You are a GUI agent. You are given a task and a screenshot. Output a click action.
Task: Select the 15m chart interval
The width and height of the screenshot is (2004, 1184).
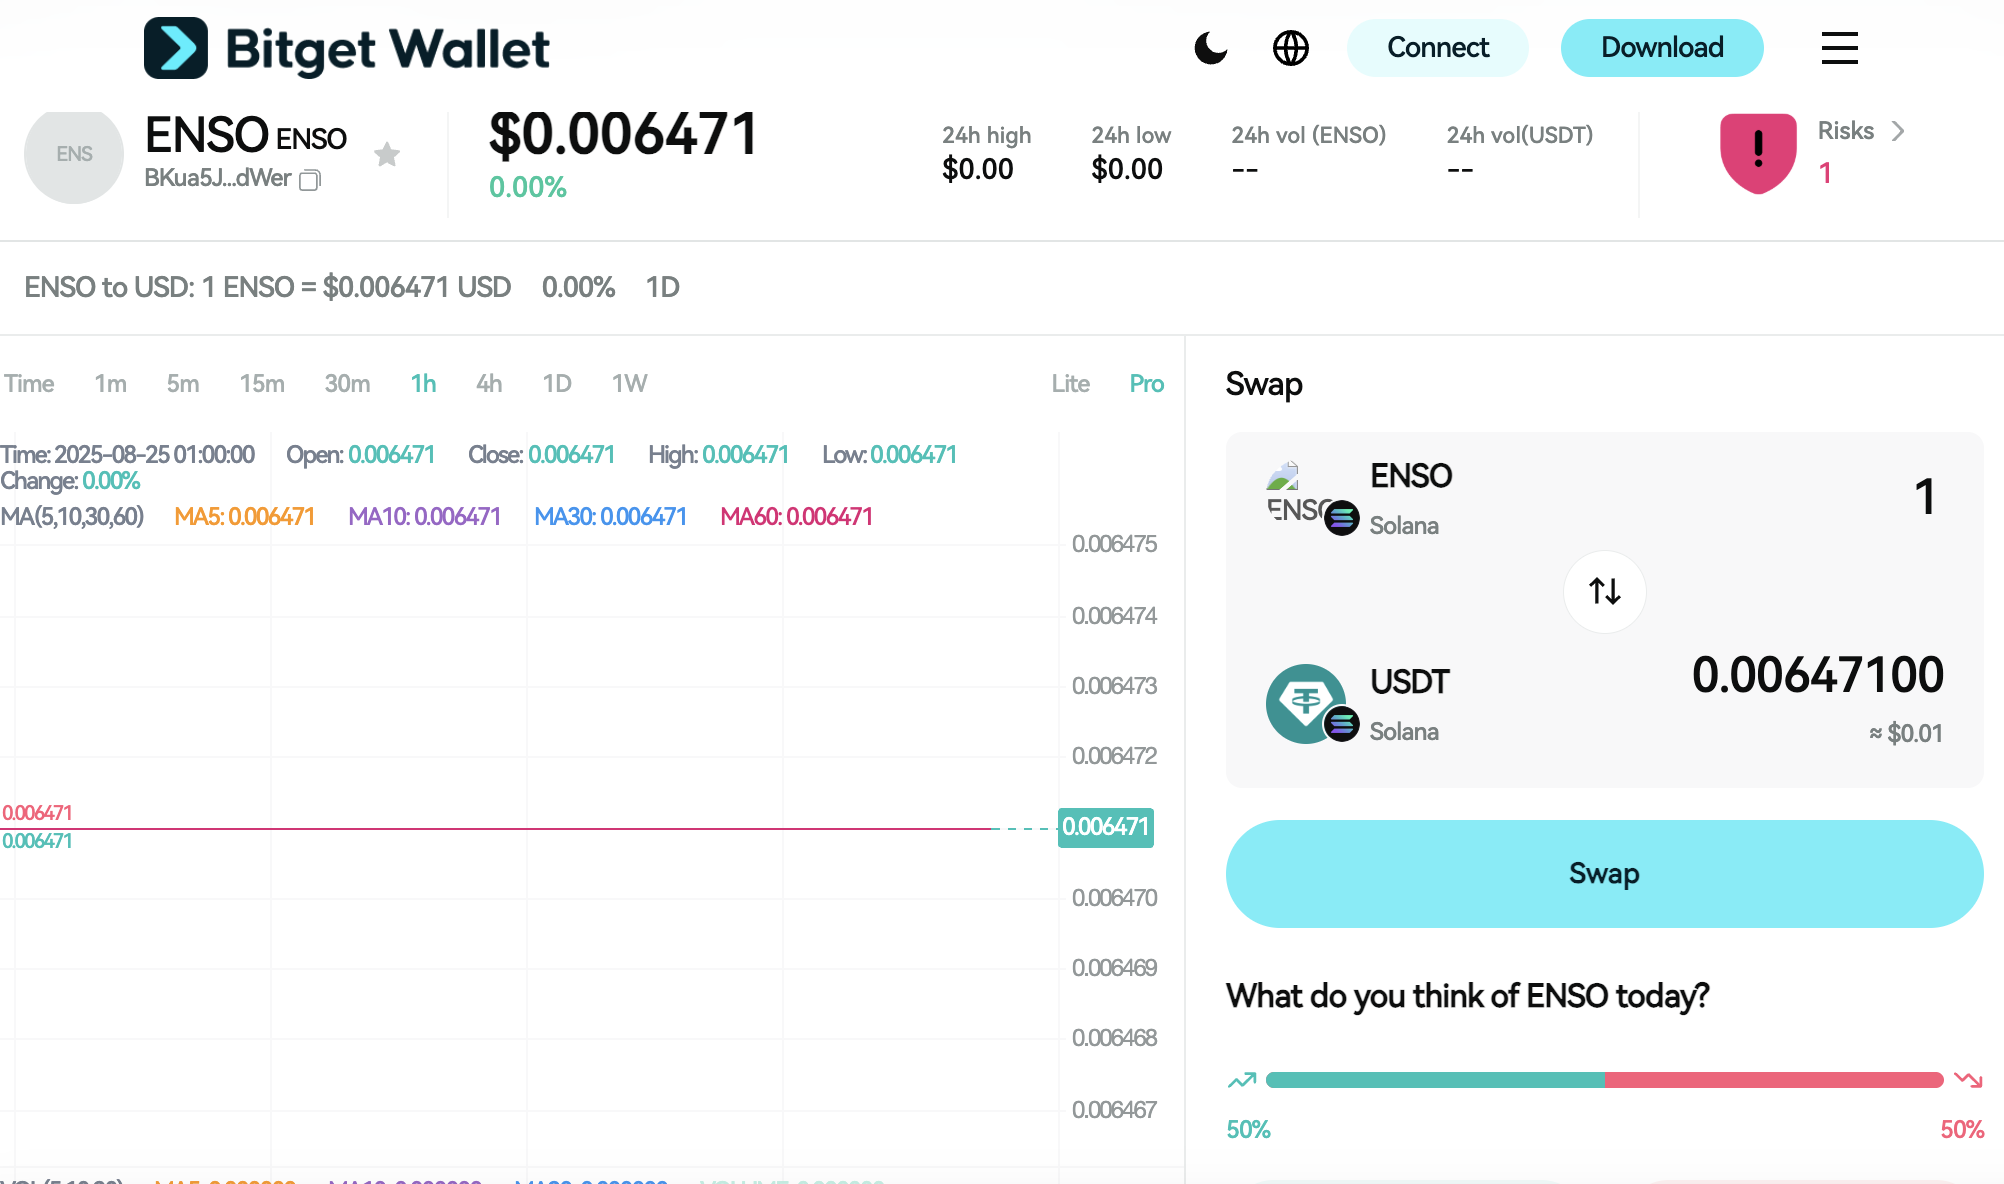pyautogui.click(x=262, y=384)
